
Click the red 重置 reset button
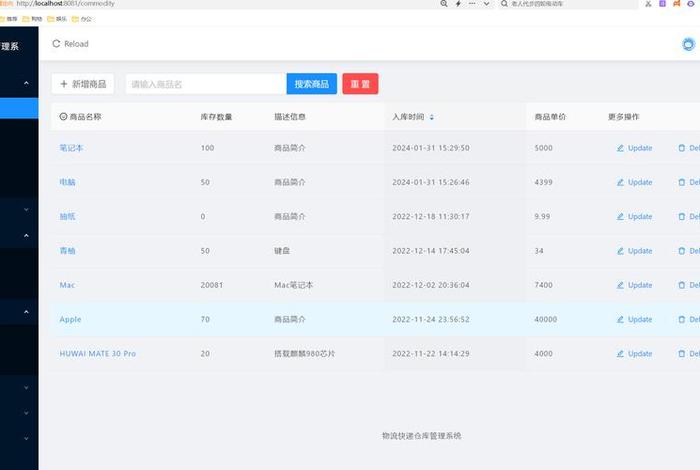[x=360, y=84]
